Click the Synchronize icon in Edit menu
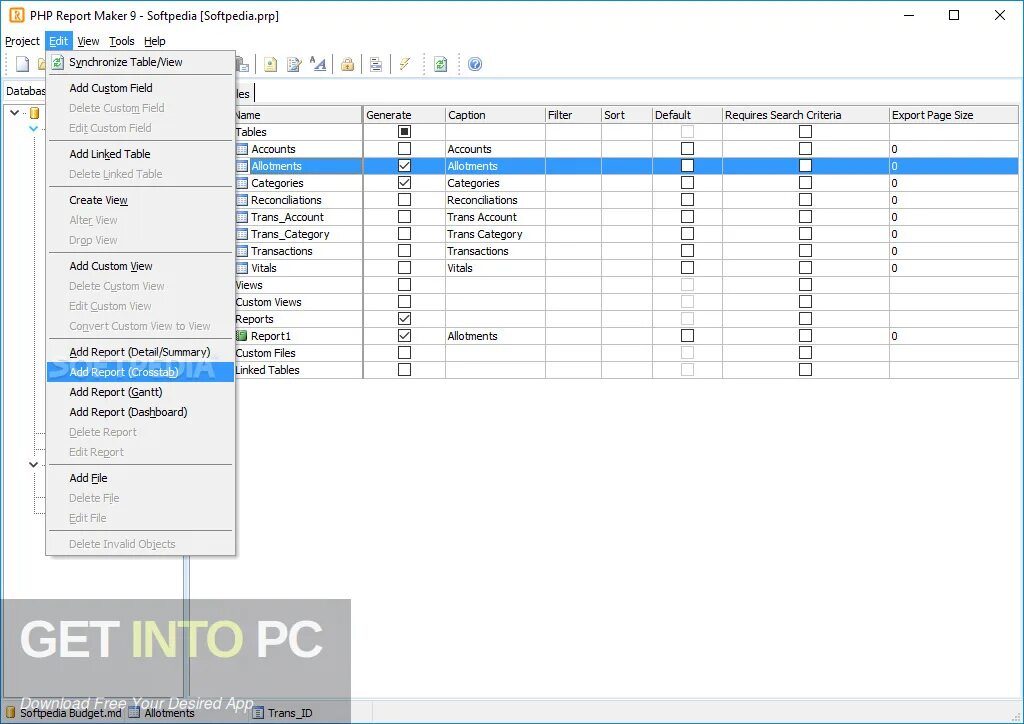 tap(58, 62)
